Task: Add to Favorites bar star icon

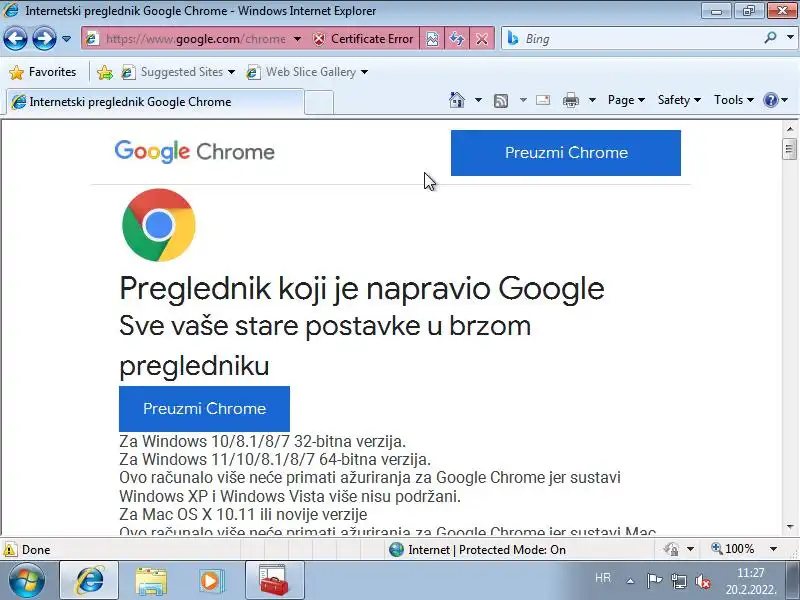Action: pyautogui.click(x=105, y=72)
